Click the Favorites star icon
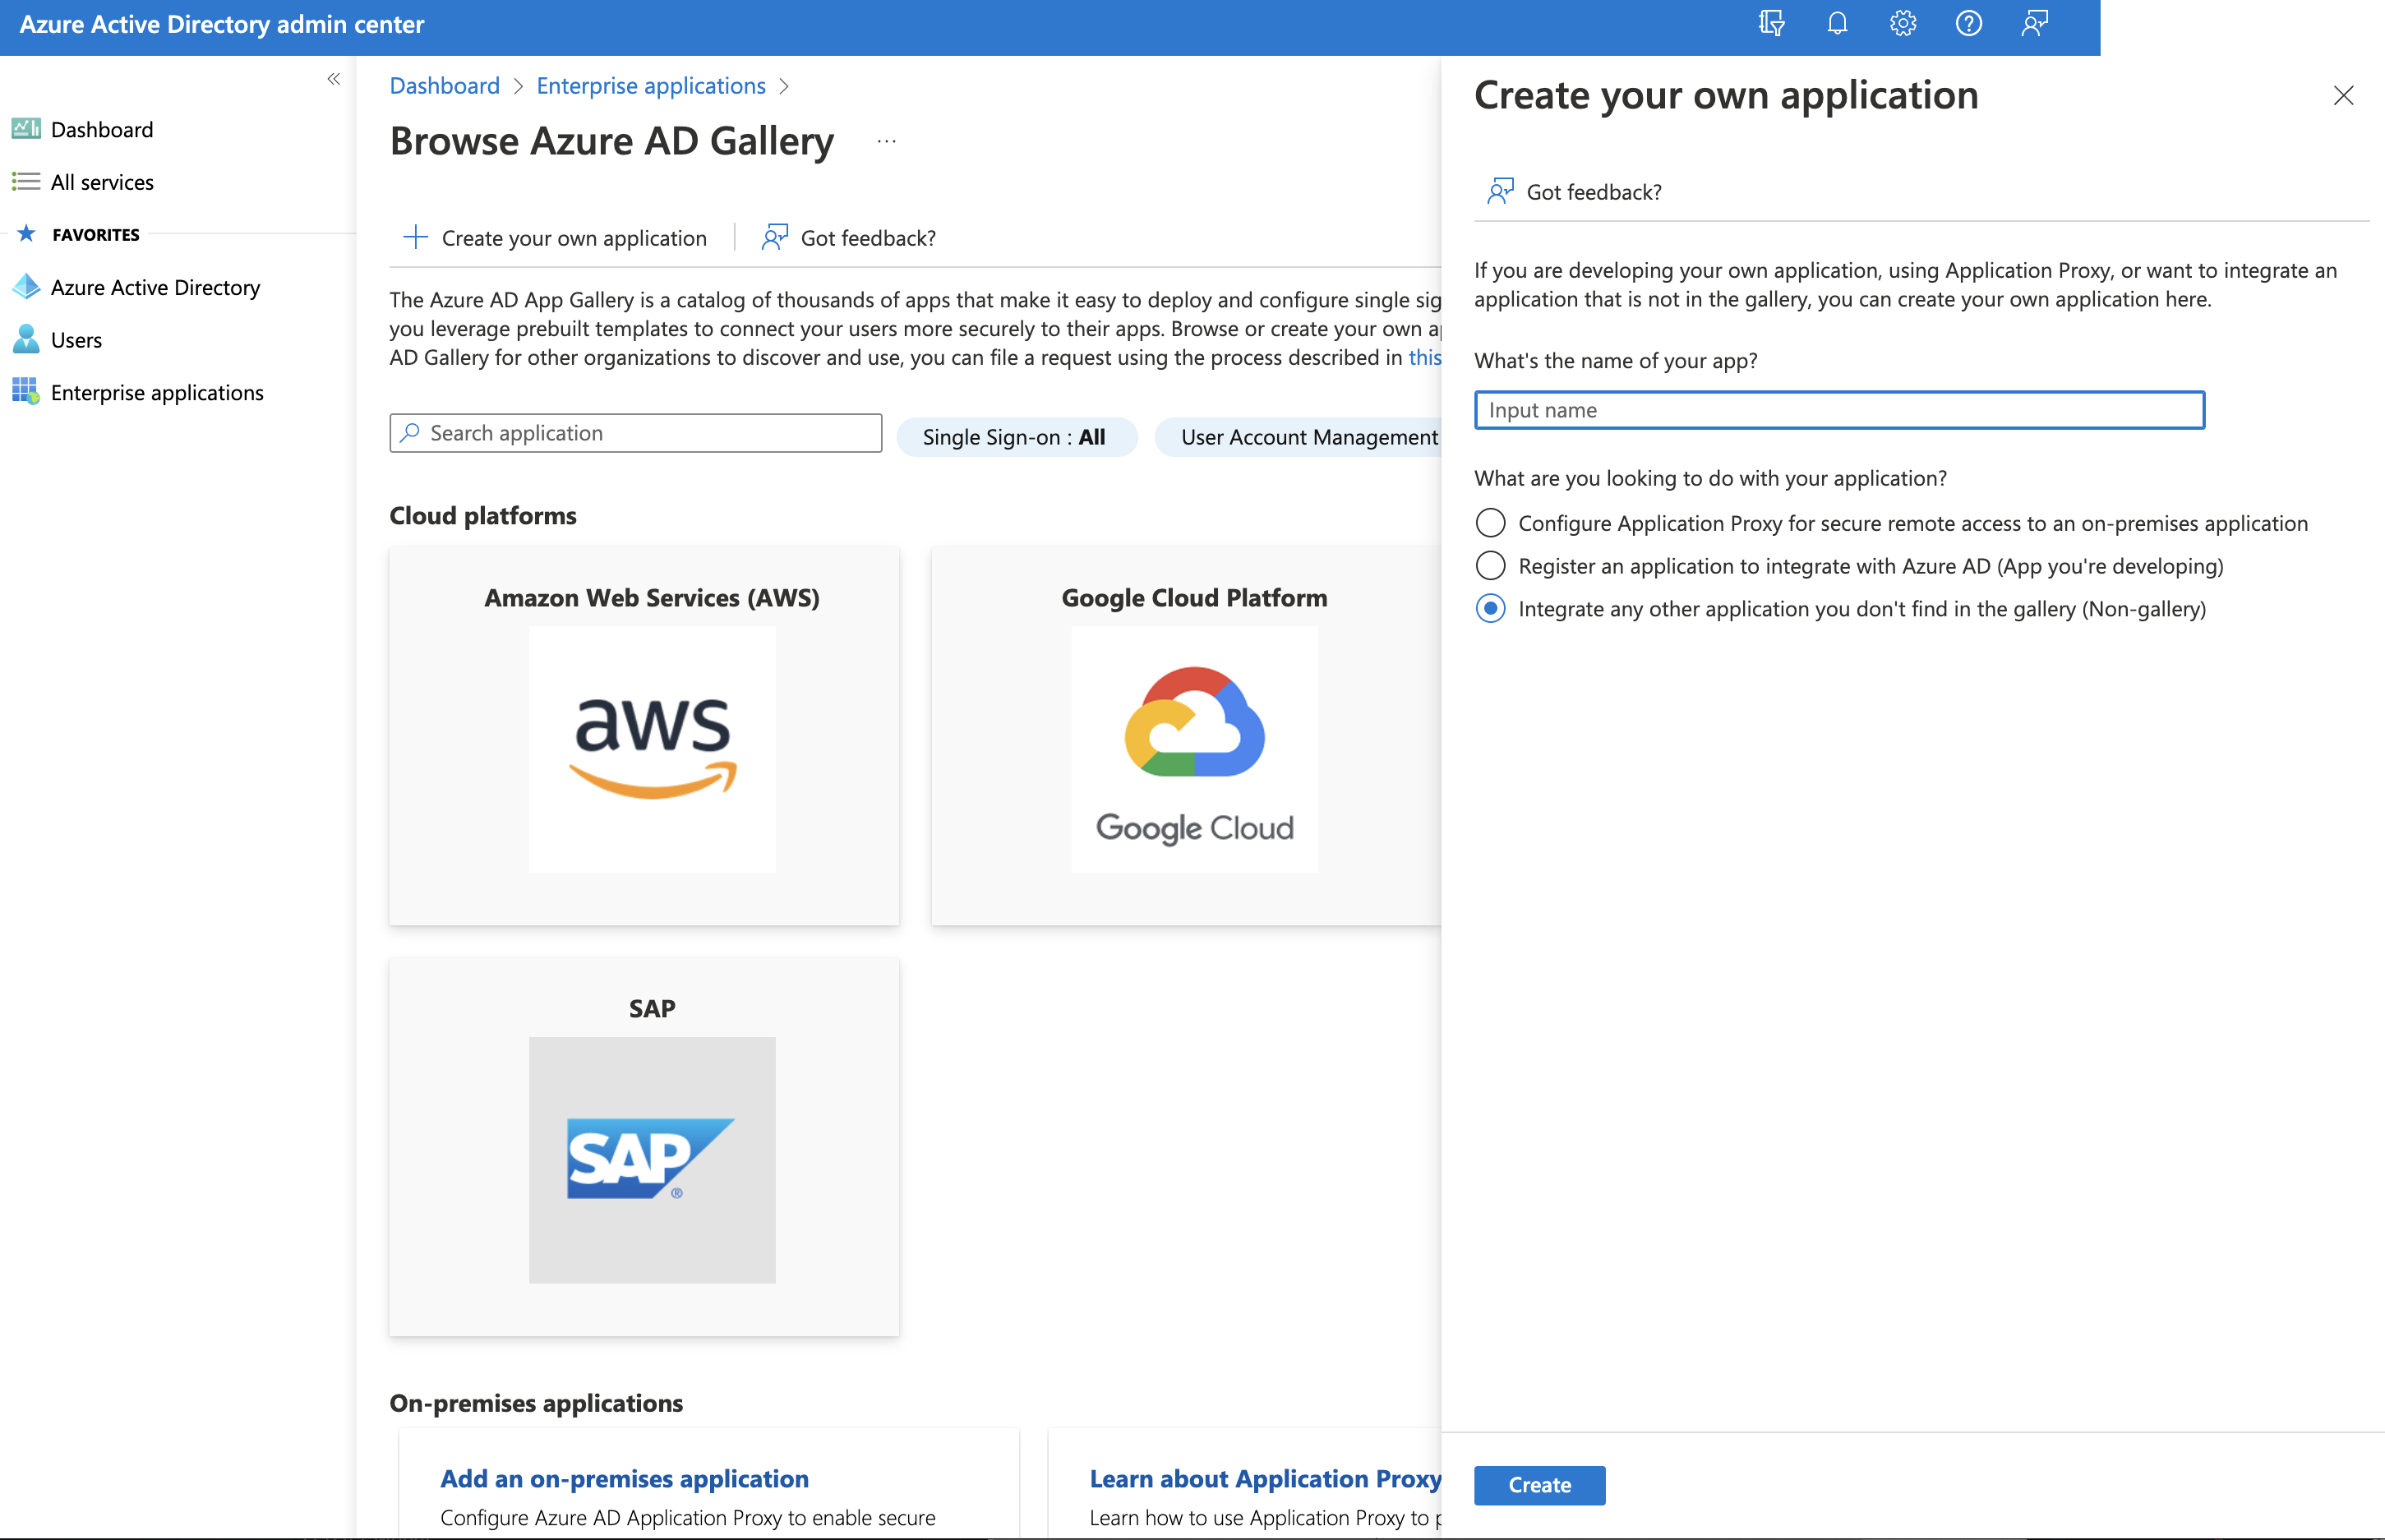The height and width of the screenshot is (1540, 2385). coord(27,234)
